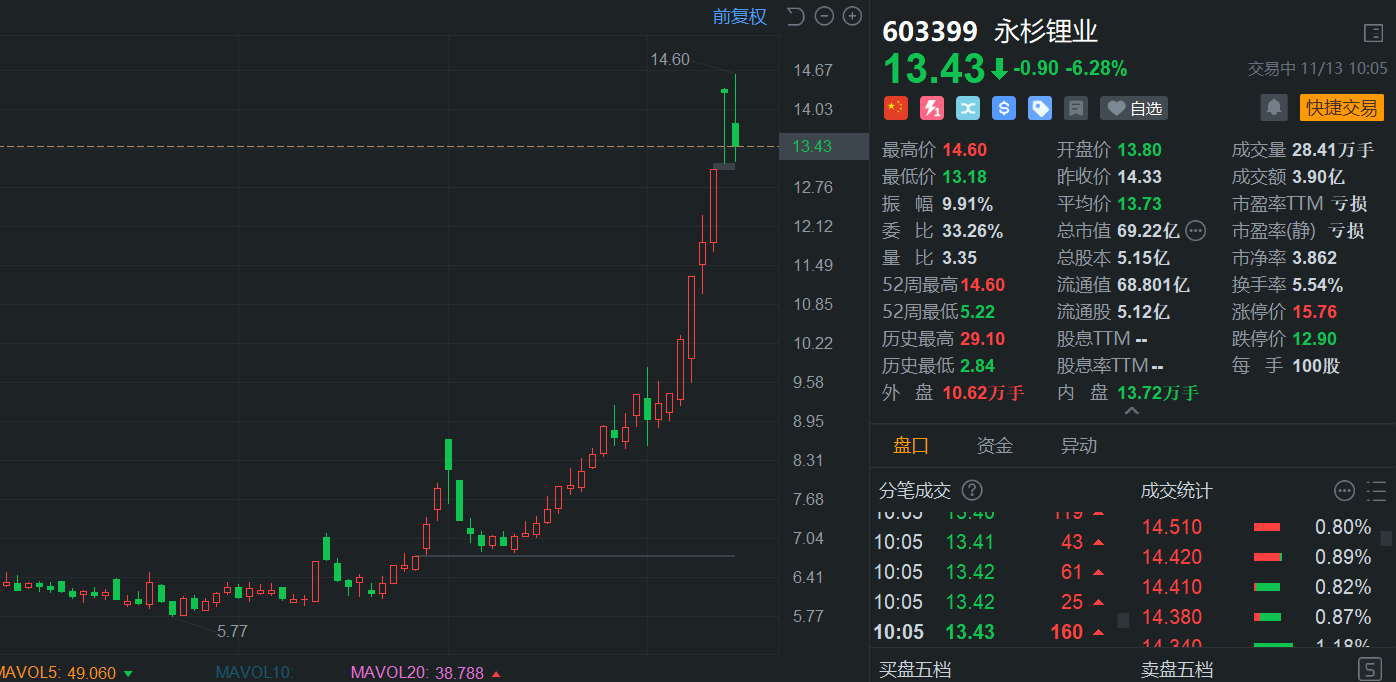Click the 14.60 high marker on chart
The height and width of the screenshot is (682, 1396).
(x=670, y=59)
